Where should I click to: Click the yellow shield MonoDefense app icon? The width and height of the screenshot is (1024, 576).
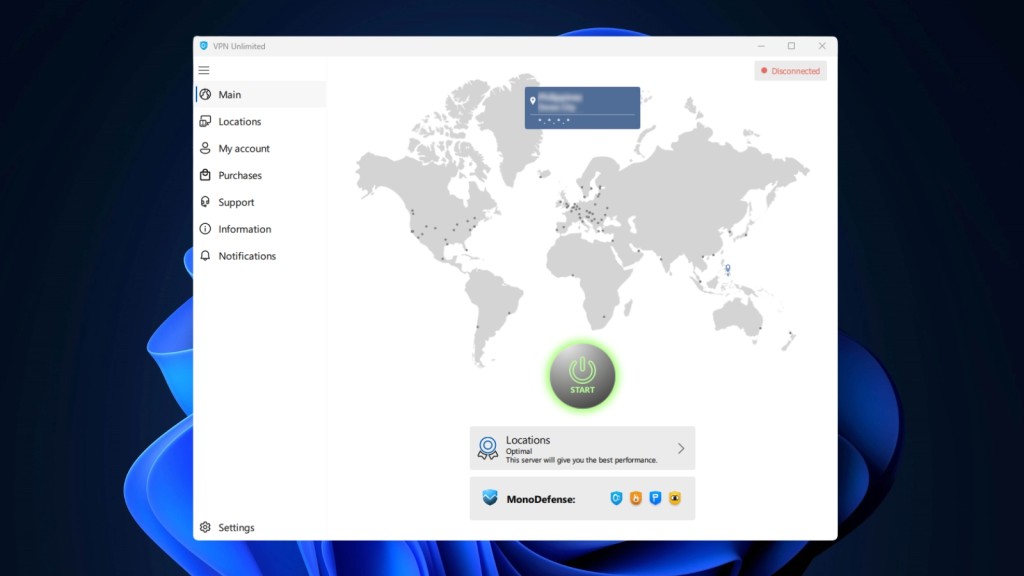675,498
